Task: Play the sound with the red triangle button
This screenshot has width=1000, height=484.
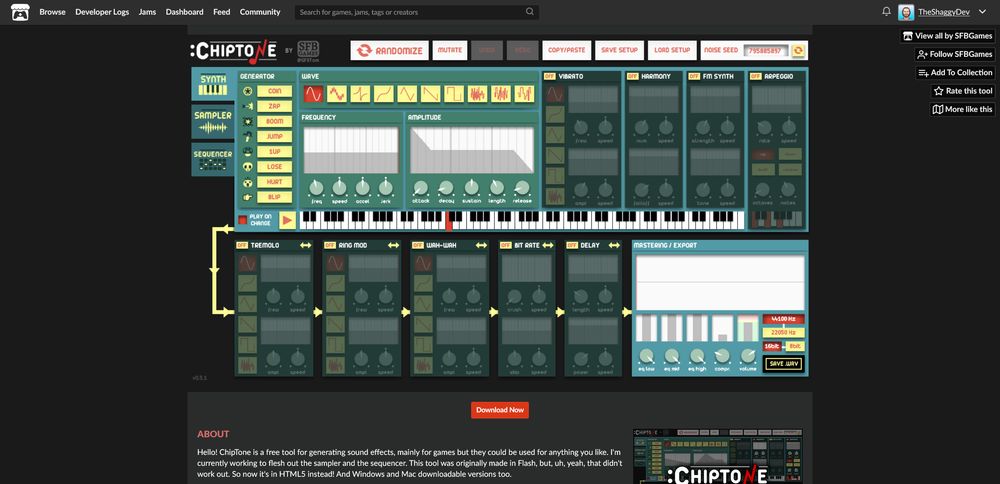Action: [287, 220]
